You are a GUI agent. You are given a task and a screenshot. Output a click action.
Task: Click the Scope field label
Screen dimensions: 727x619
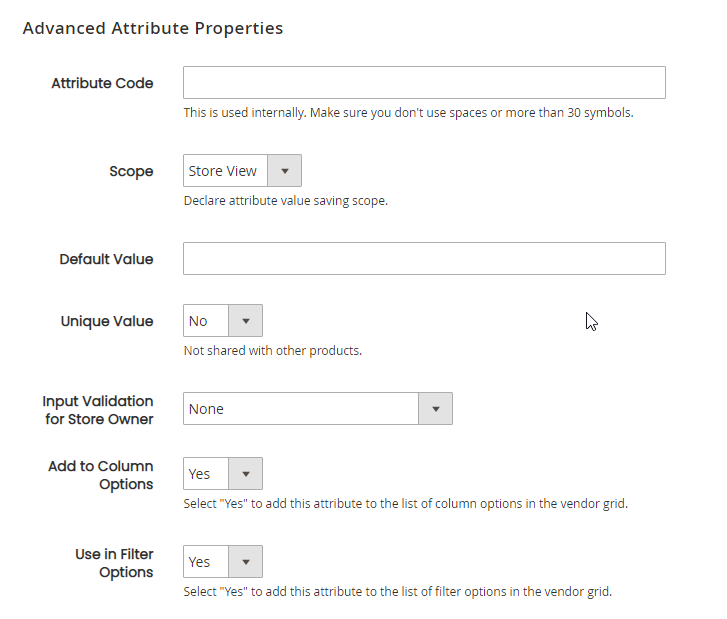131,171
